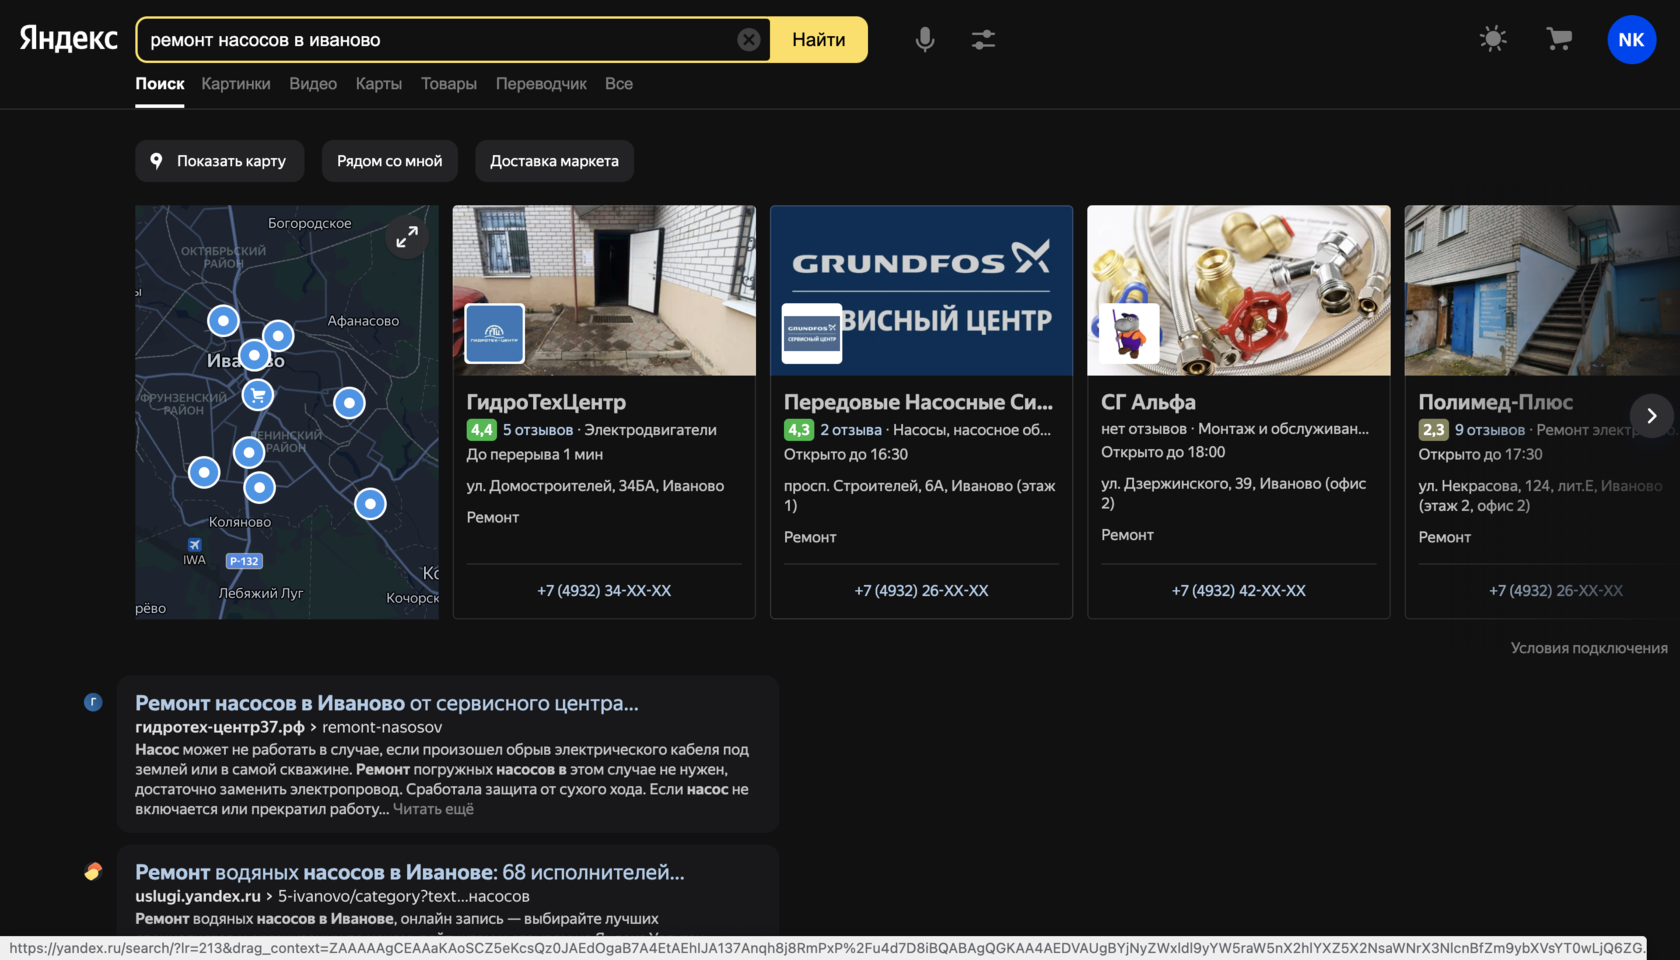Expand snippet with Читать ещё
Viewport: 1680px width, 960px height.
433,809
